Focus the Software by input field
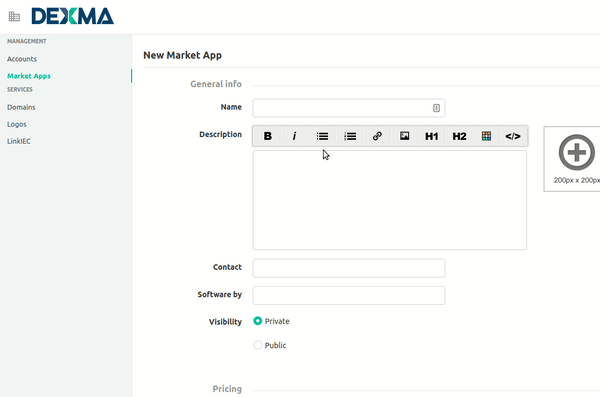The height and width of the screenshot is (397, 600). (349, 295)
